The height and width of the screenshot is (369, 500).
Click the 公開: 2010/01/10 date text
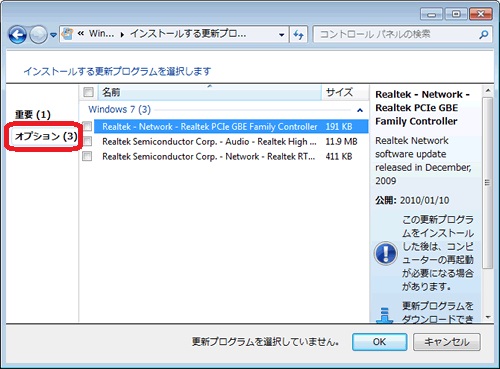[412, 200]
